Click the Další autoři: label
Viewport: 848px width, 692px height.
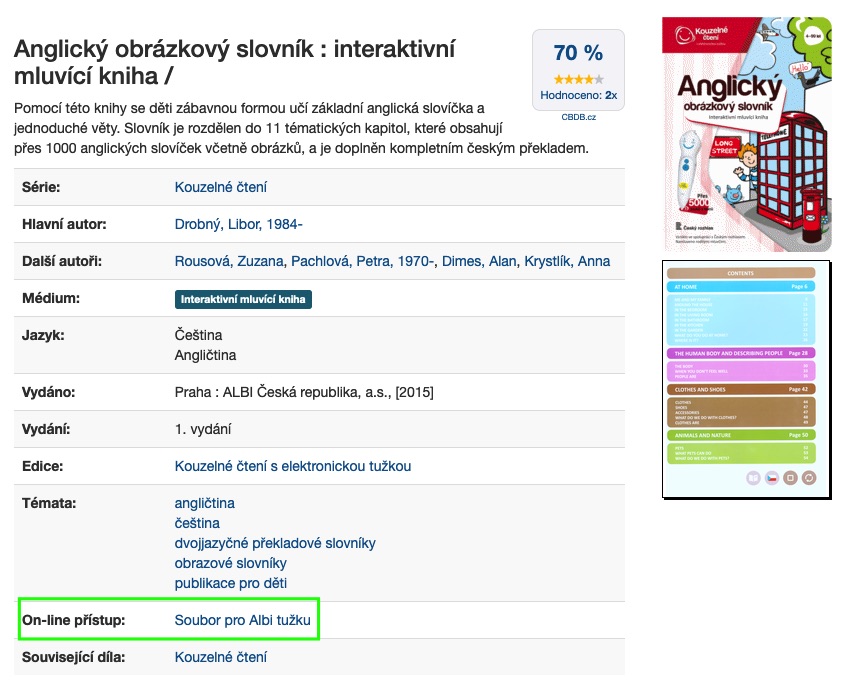click(x=62, y=261)
